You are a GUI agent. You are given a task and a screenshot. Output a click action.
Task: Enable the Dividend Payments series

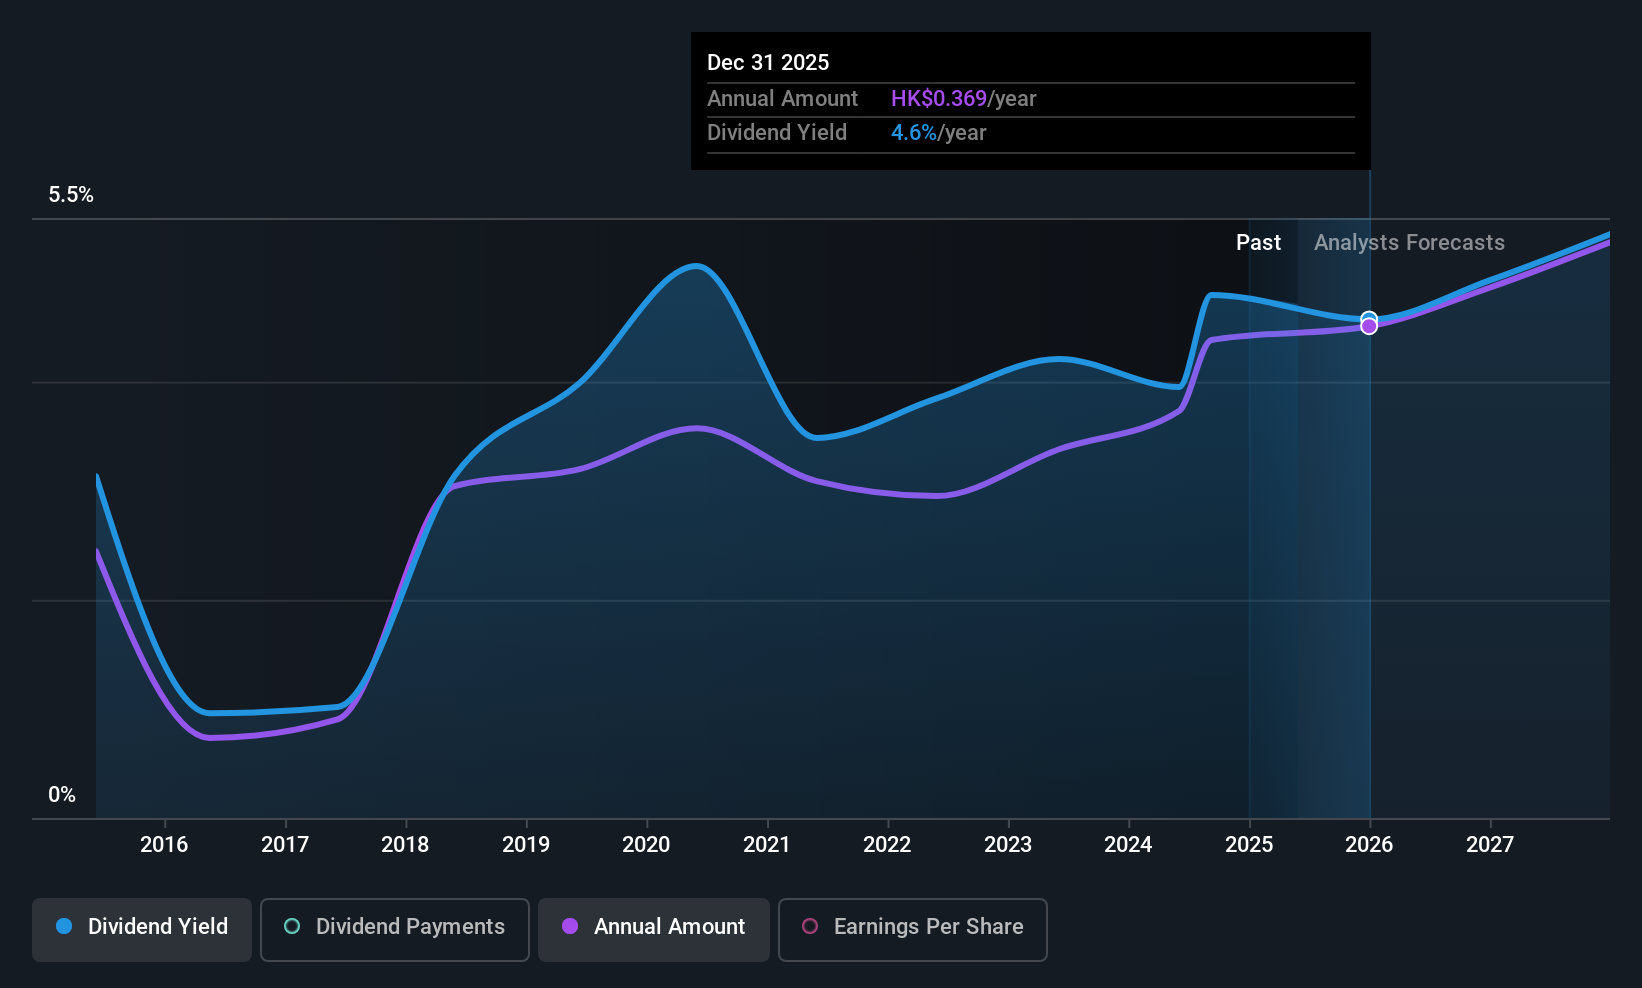tap(395, 930)
